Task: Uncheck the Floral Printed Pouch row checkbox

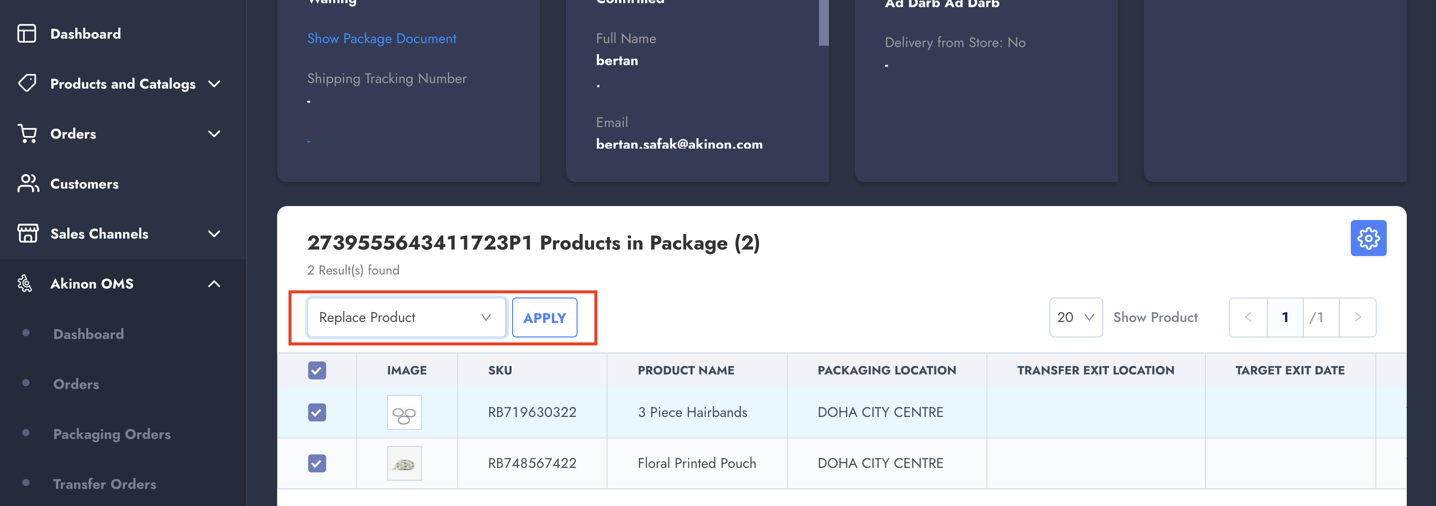Action: click(x=317, y=463)
